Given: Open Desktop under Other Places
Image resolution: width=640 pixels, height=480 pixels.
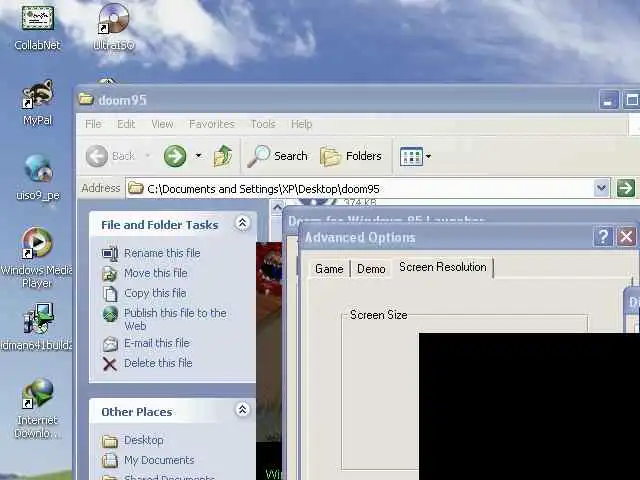Looking at the screenshot, I should [x=144, y=440].
